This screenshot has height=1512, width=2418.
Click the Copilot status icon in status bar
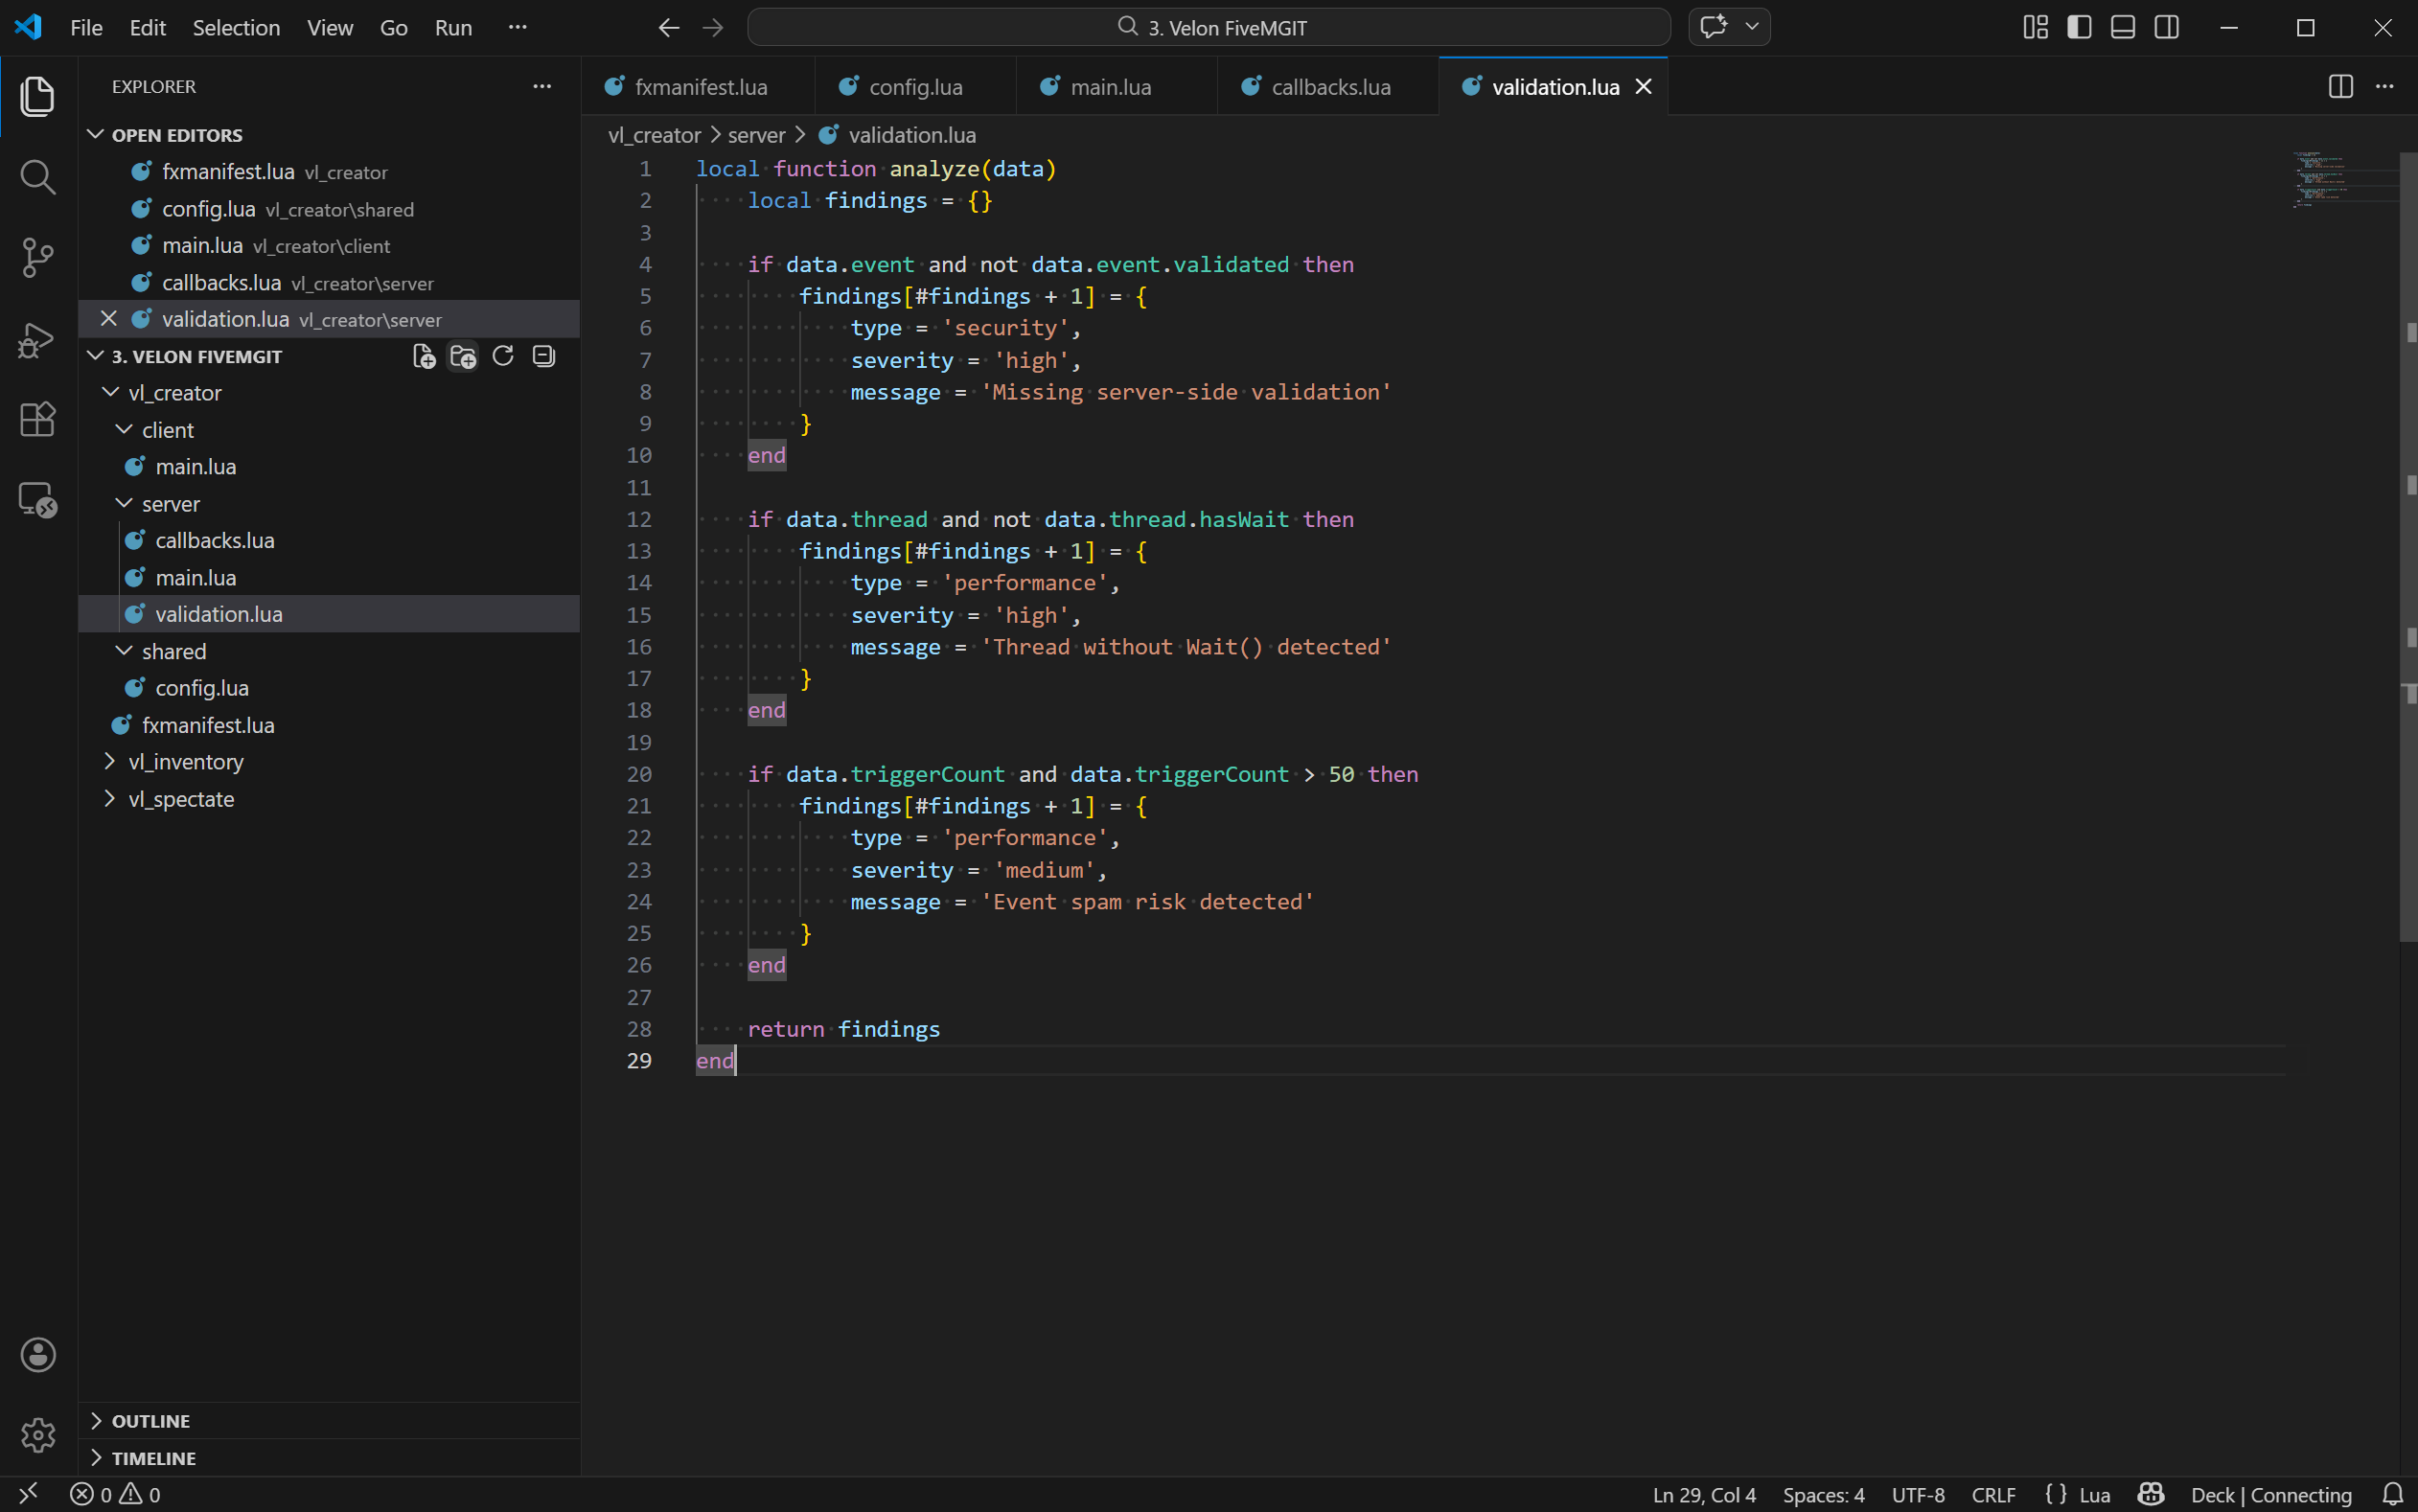[2151, 1494]
